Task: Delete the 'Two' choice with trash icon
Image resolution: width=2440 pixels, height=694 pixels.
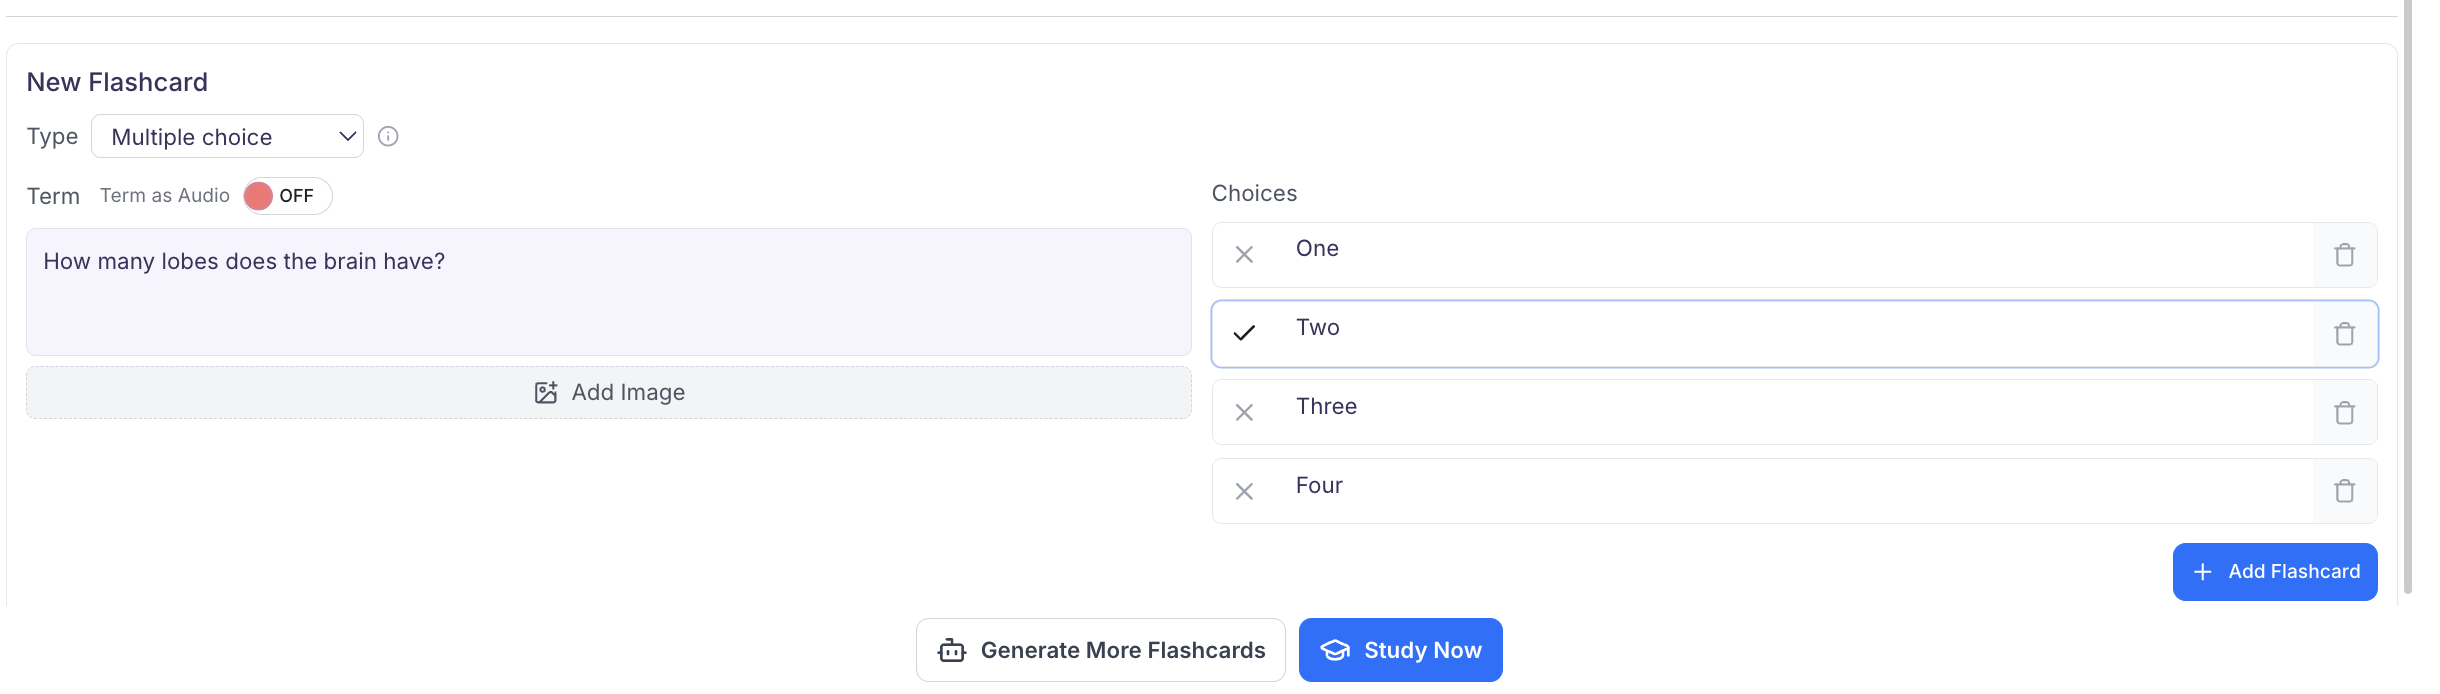Action: coord(2344,334)
